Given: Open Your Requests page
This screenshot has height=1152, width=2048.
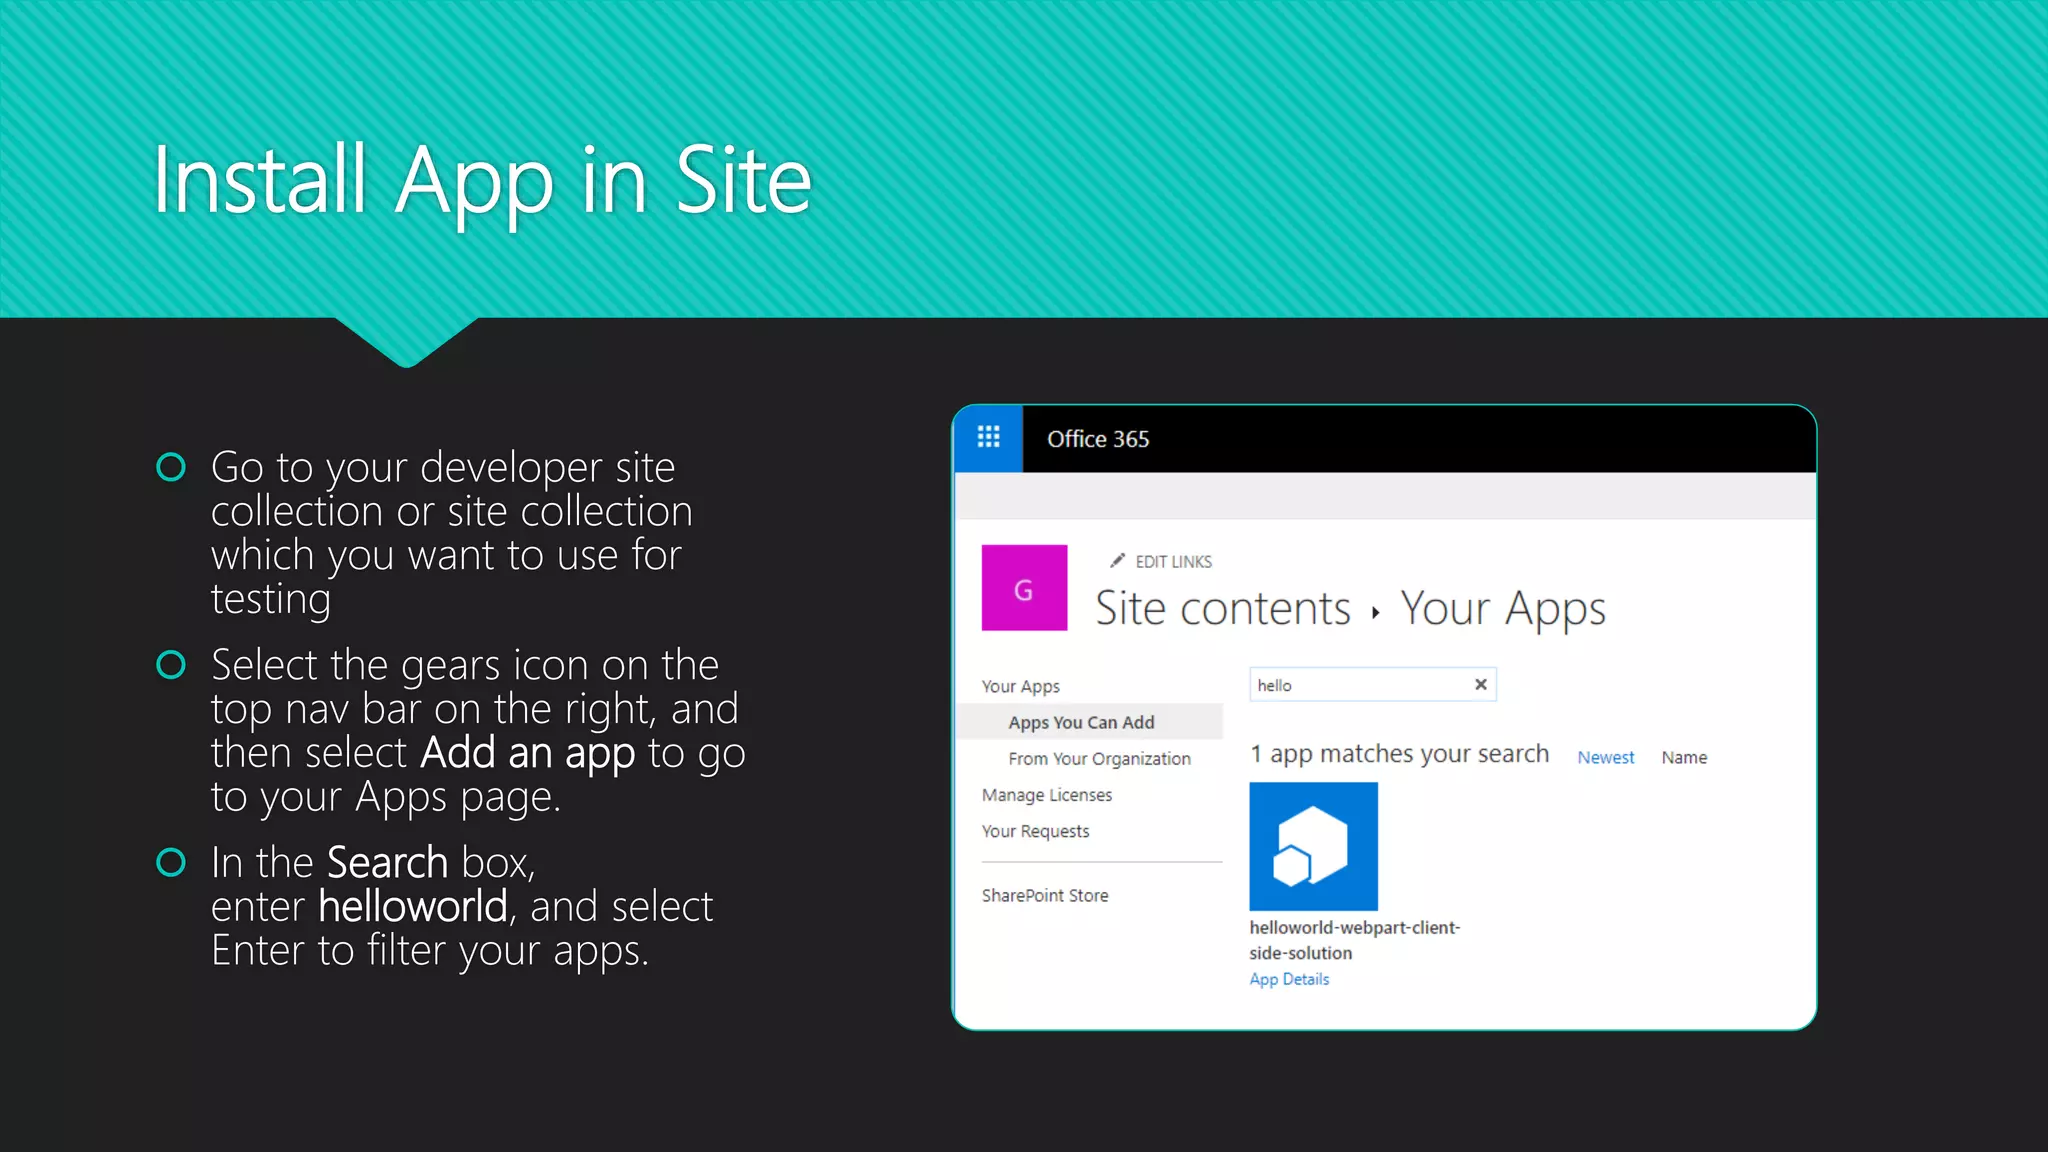Looking at the screenshot, I should 1035,831.
